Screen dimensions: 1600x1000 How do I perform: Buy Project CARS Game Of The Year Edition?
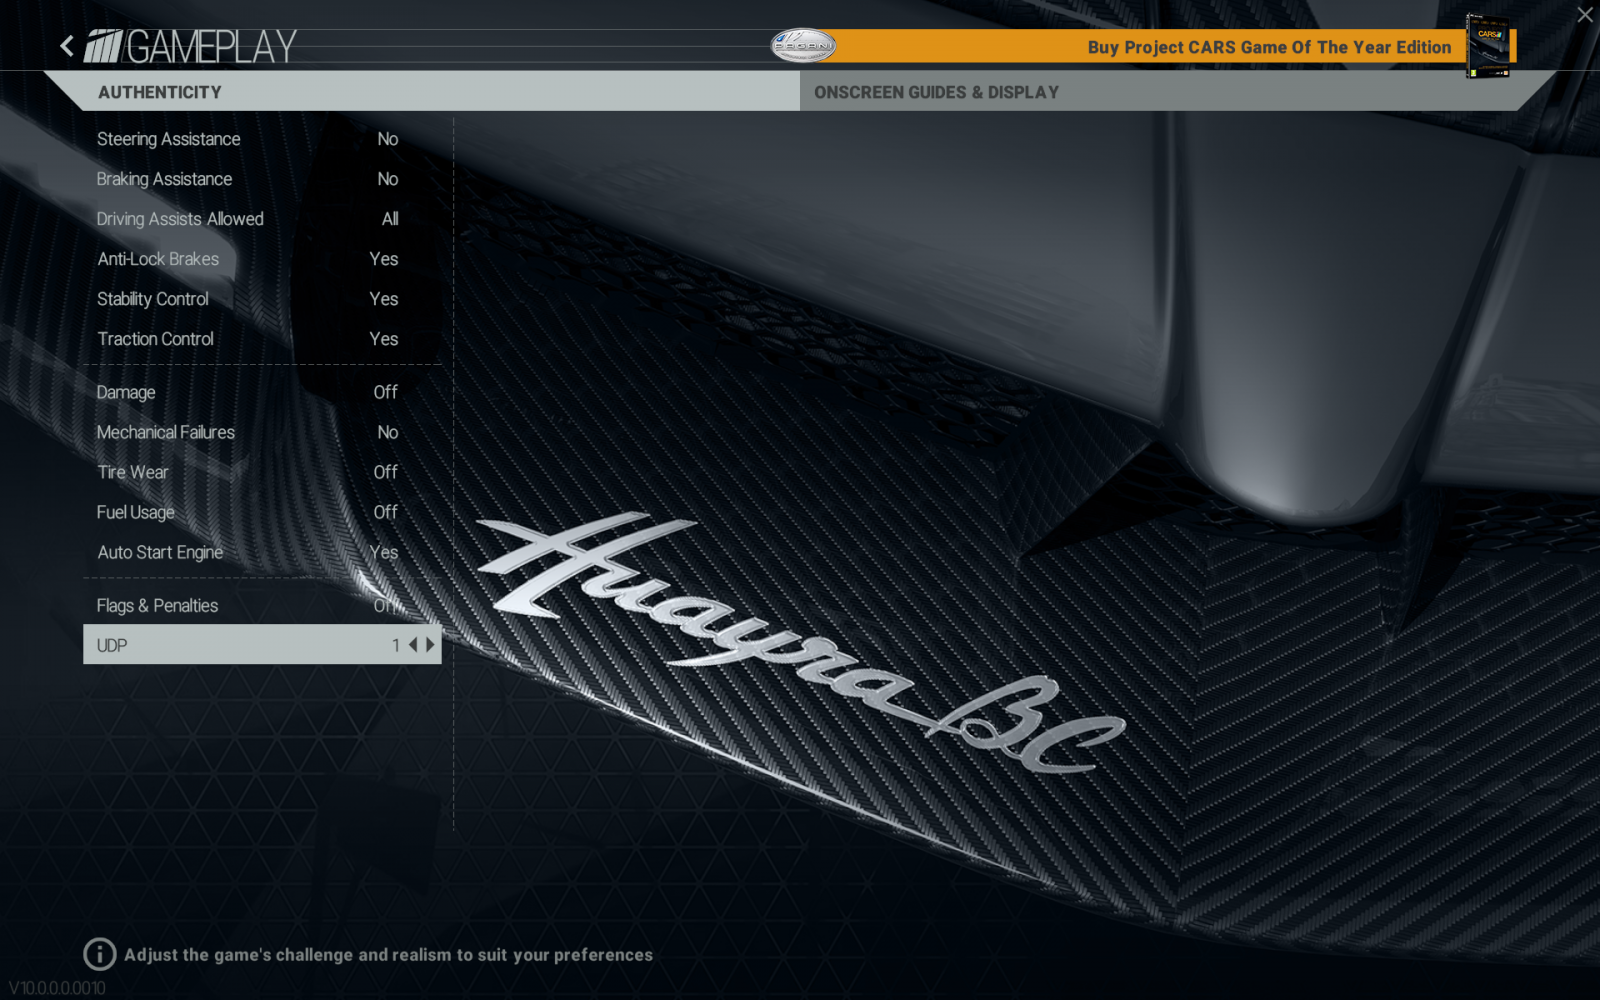(x=1269, y=47)
